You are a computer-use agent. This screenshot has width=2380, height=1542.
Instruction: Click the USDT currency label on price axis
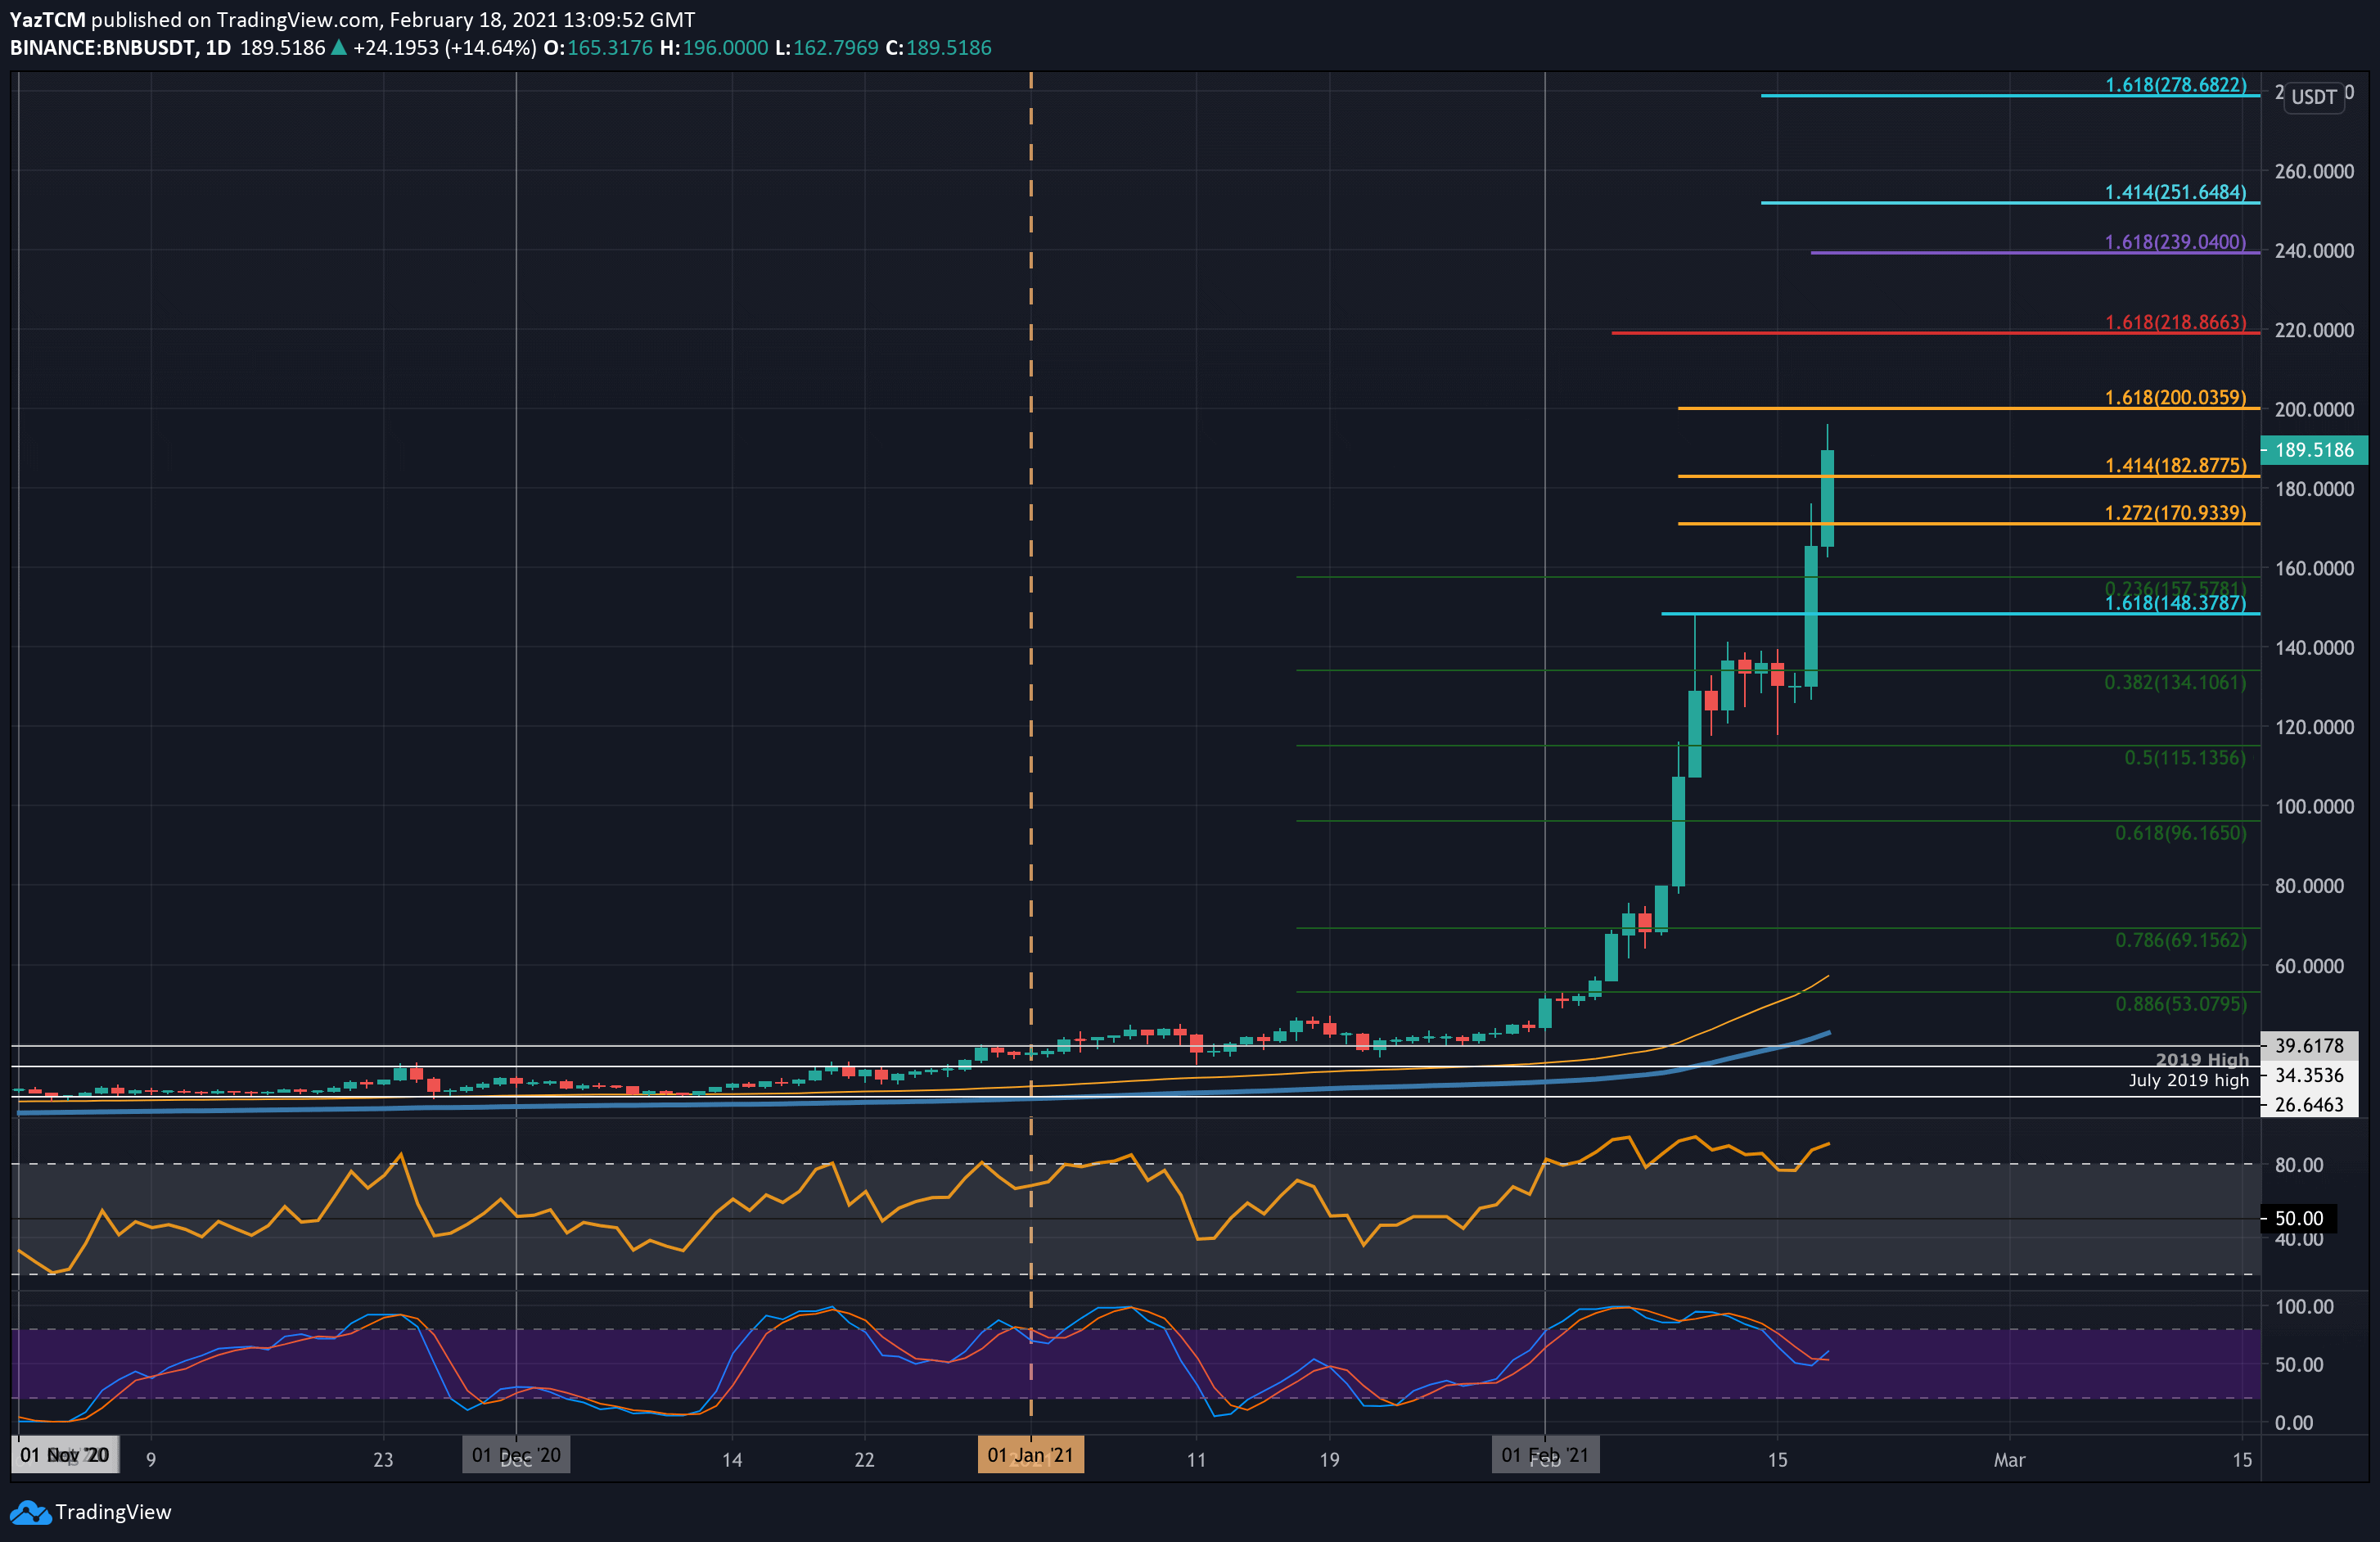tap(2314, 97)
